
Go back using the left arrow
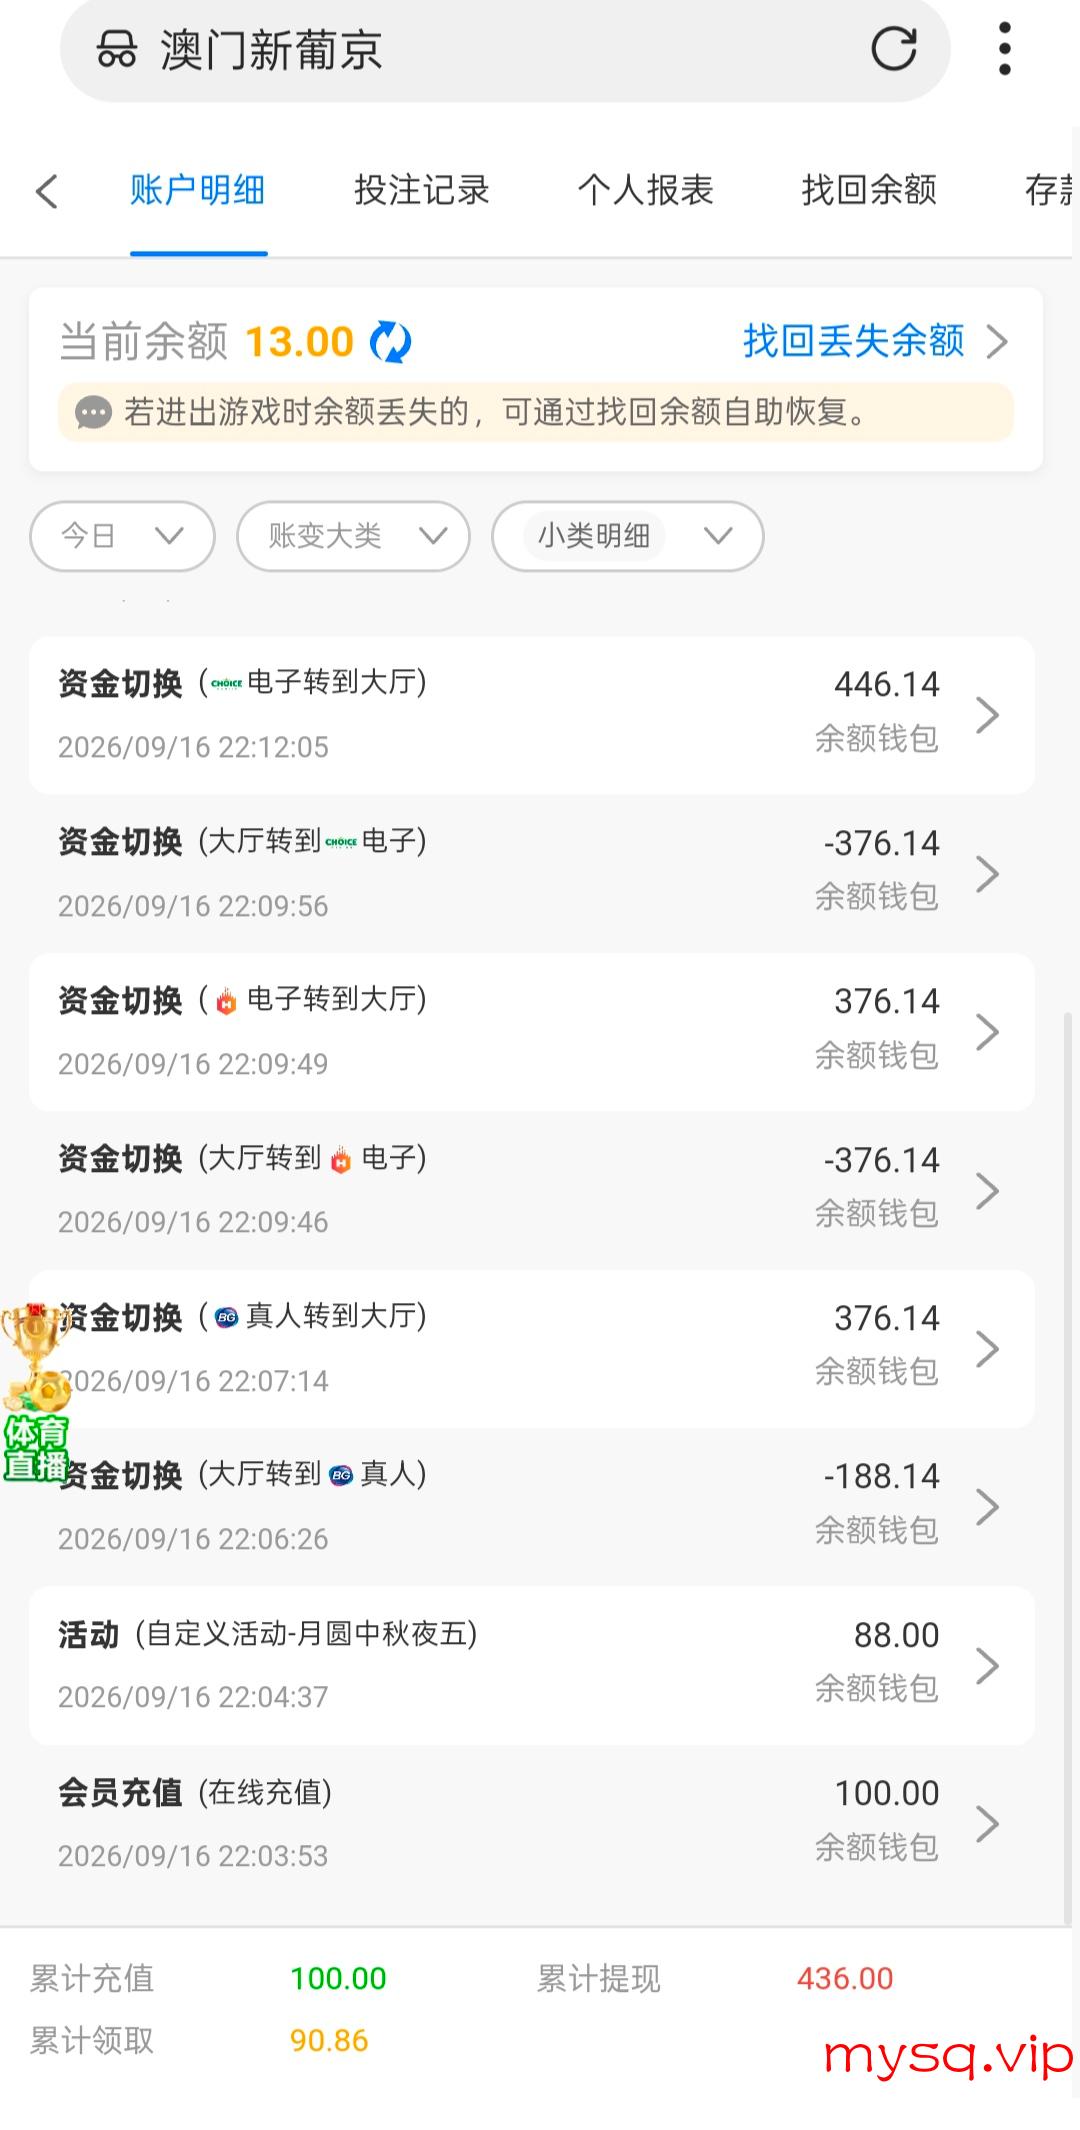pos(46,191)
